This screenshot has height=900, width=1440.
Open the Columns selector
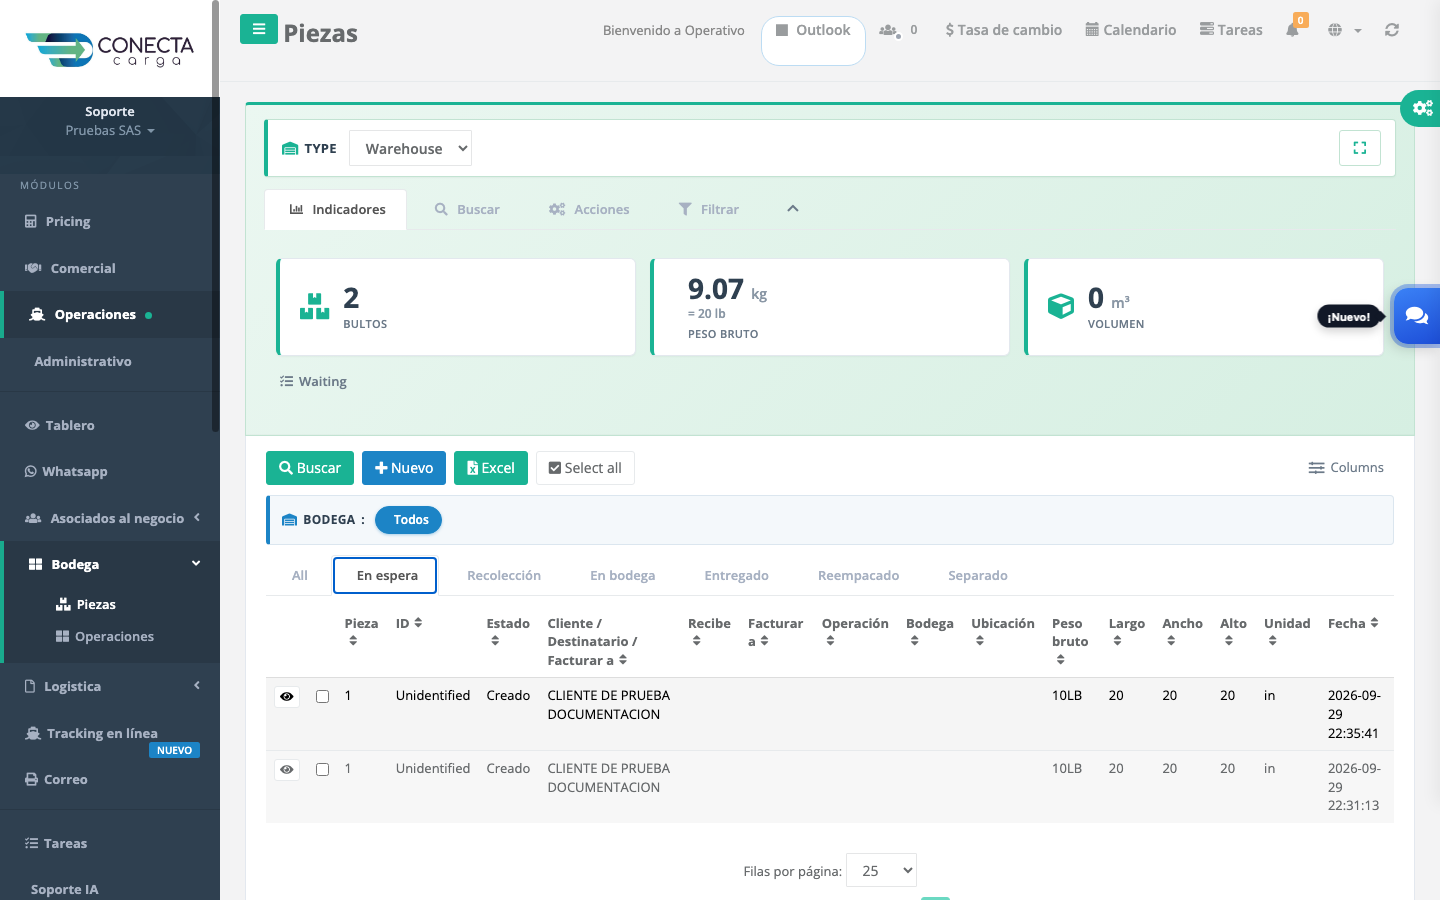(1346, 468)
